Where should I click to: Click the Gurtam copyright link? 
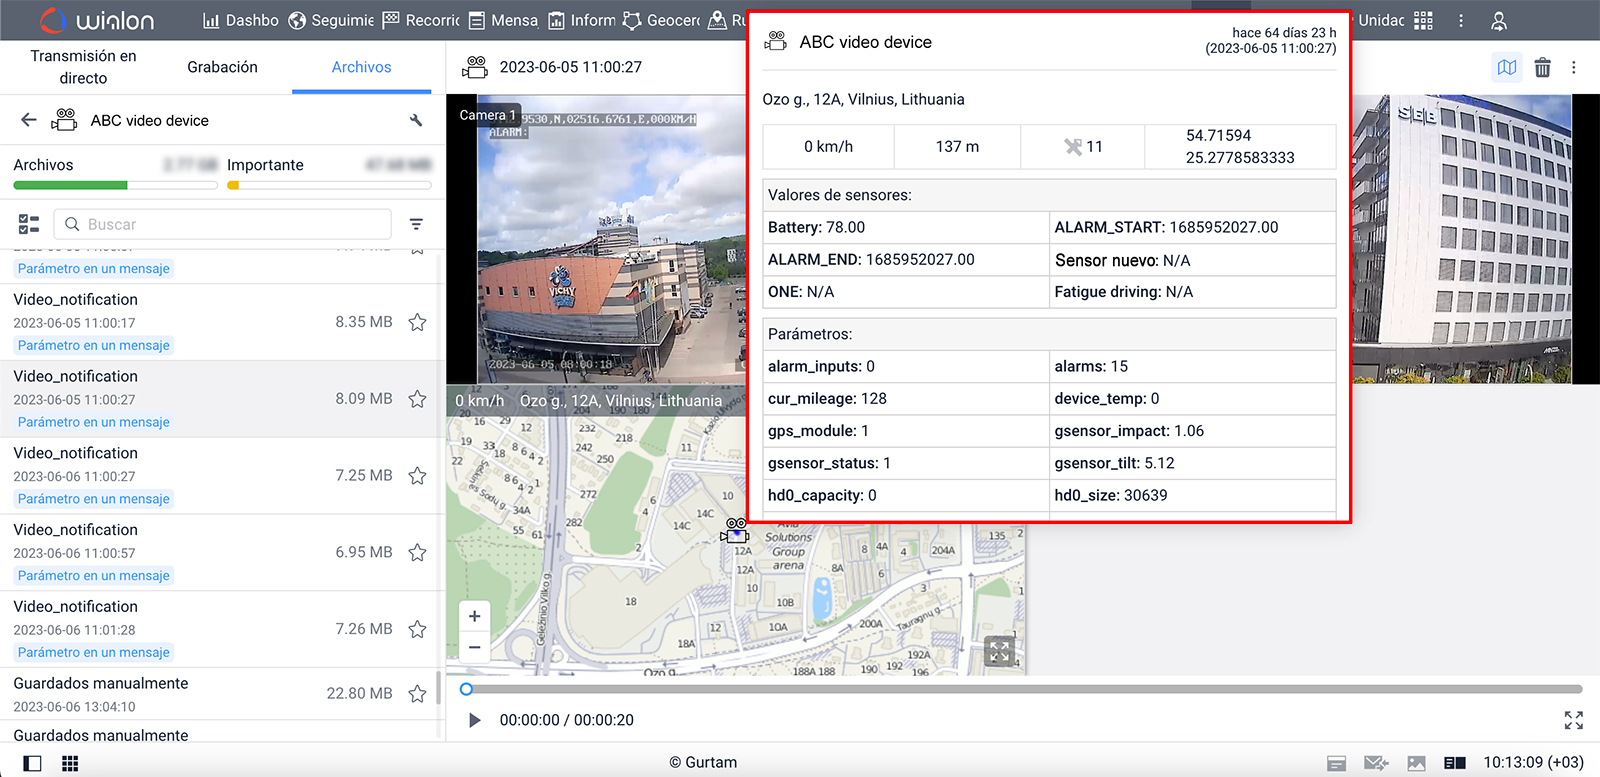(703, 762)
